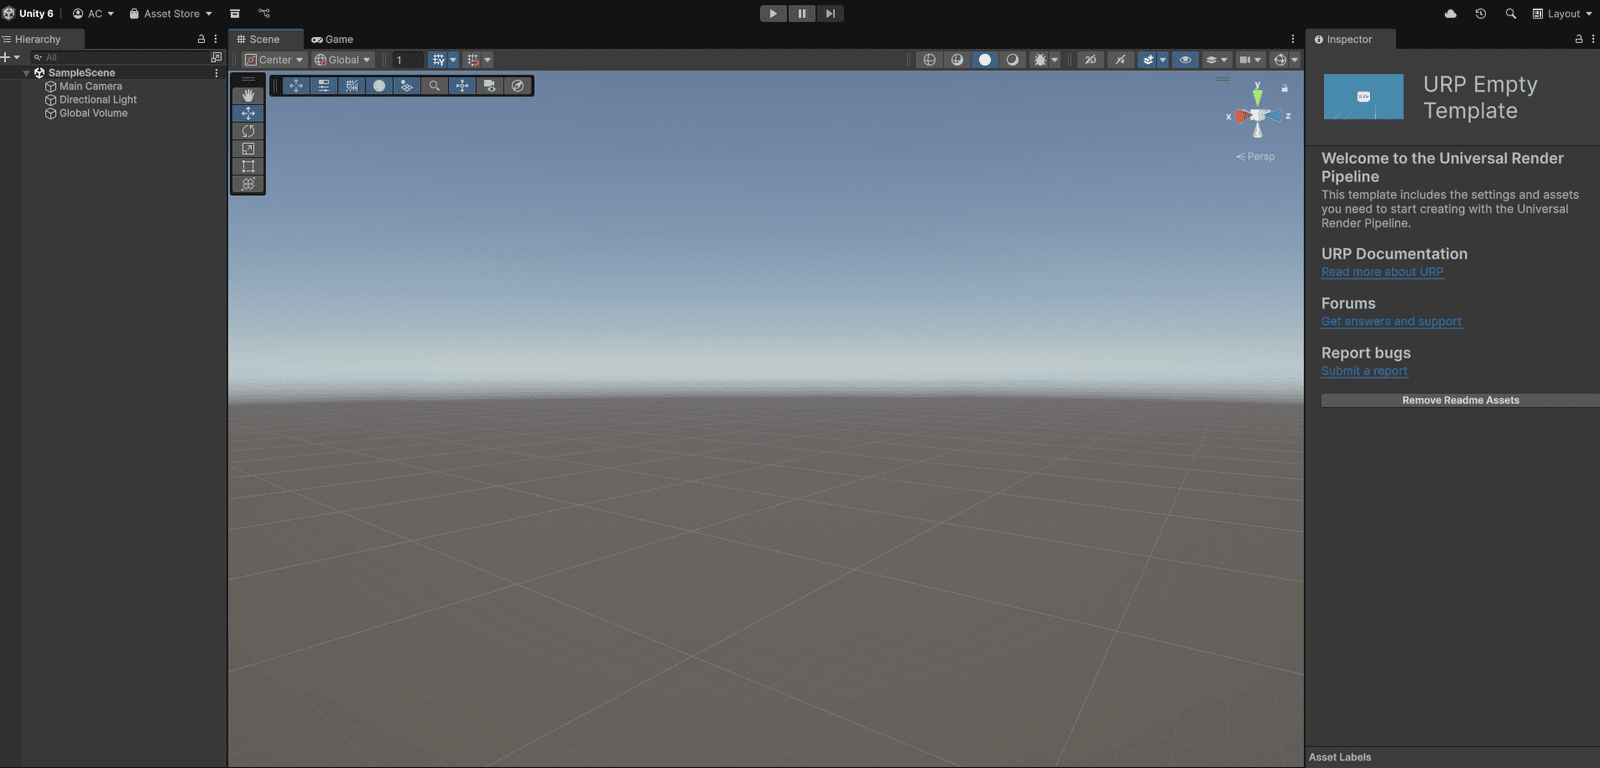Screen dimensions: 1600x768
Task: Select the Rotate tool
Action: [x=248, y=131]
